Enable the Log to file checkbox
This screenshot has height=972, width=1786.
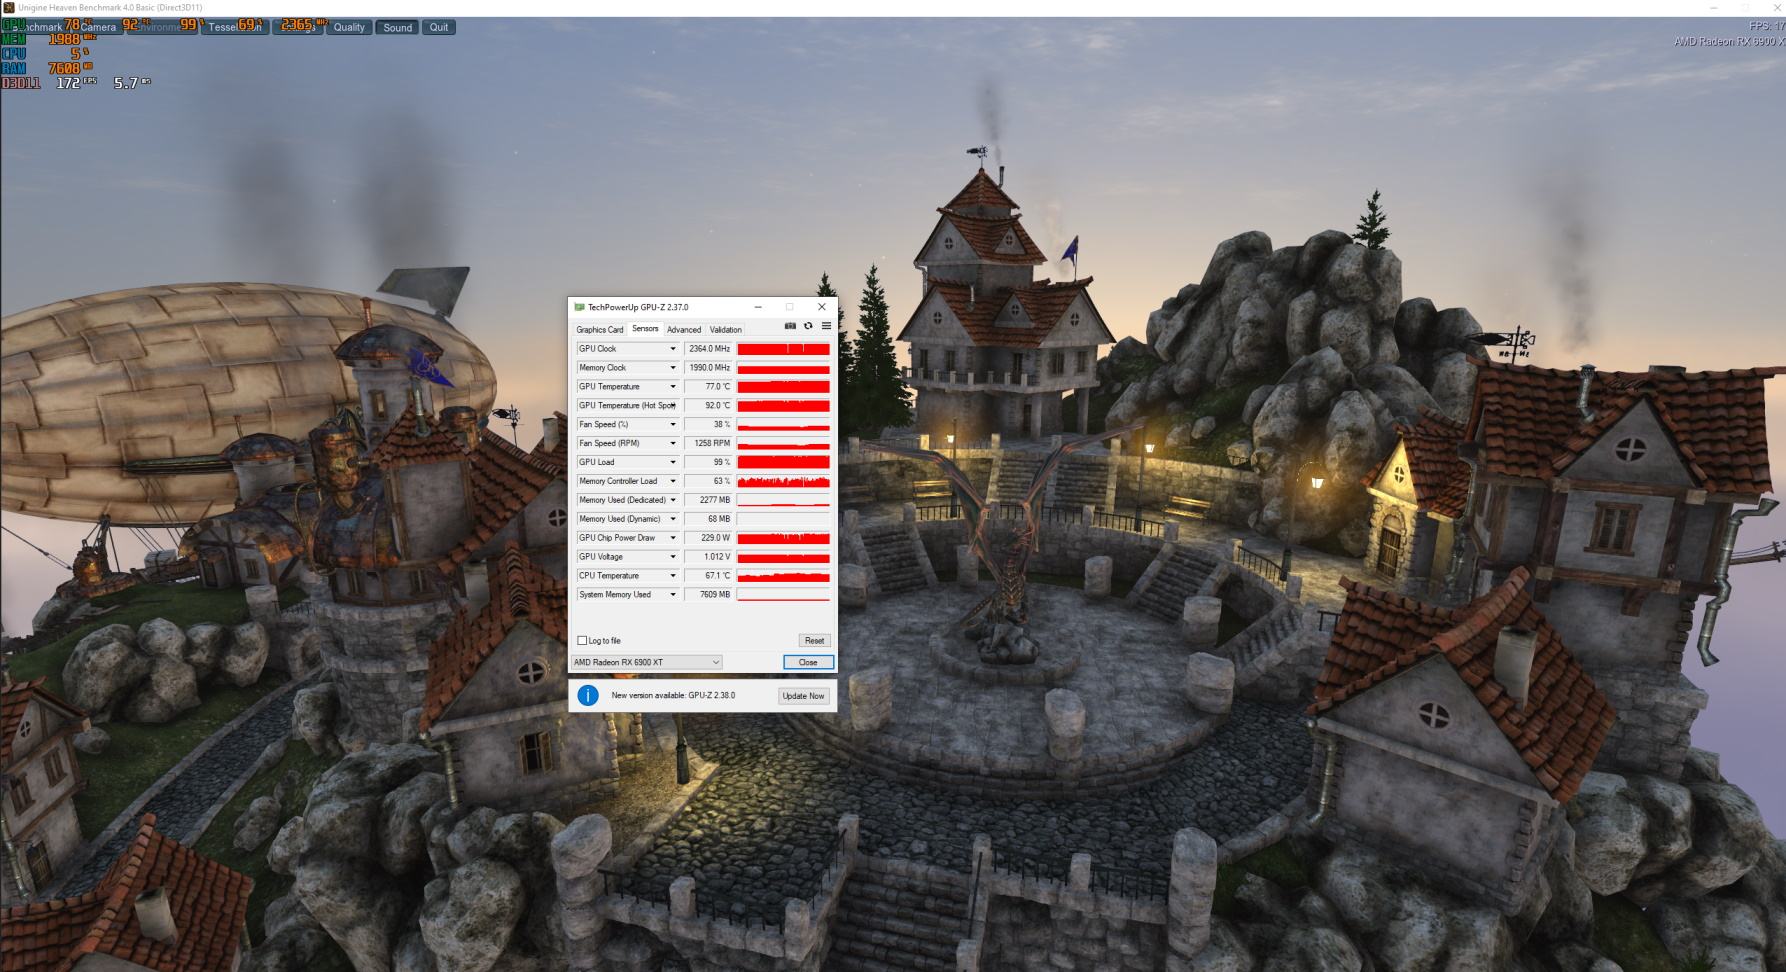click(x=582, y=641)
